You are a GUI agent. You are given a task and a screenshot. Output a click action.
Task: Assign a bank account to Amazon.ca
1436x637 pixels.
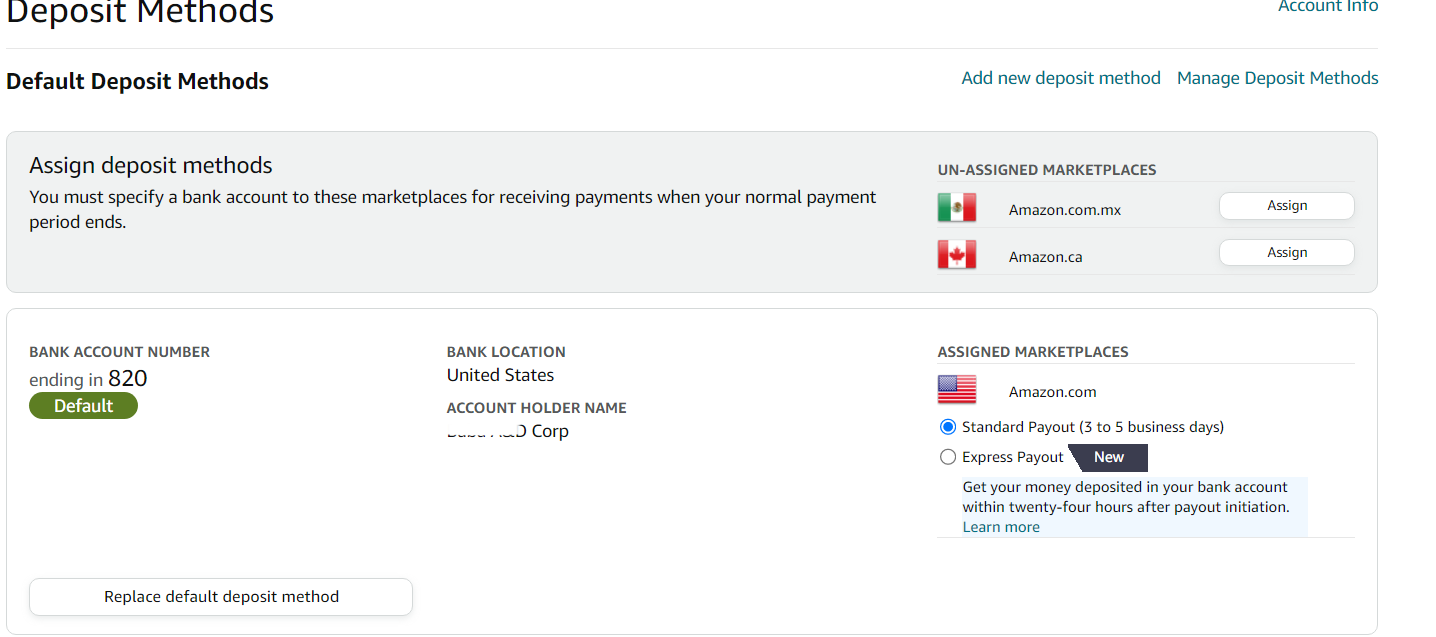(x=1287, y=252)
